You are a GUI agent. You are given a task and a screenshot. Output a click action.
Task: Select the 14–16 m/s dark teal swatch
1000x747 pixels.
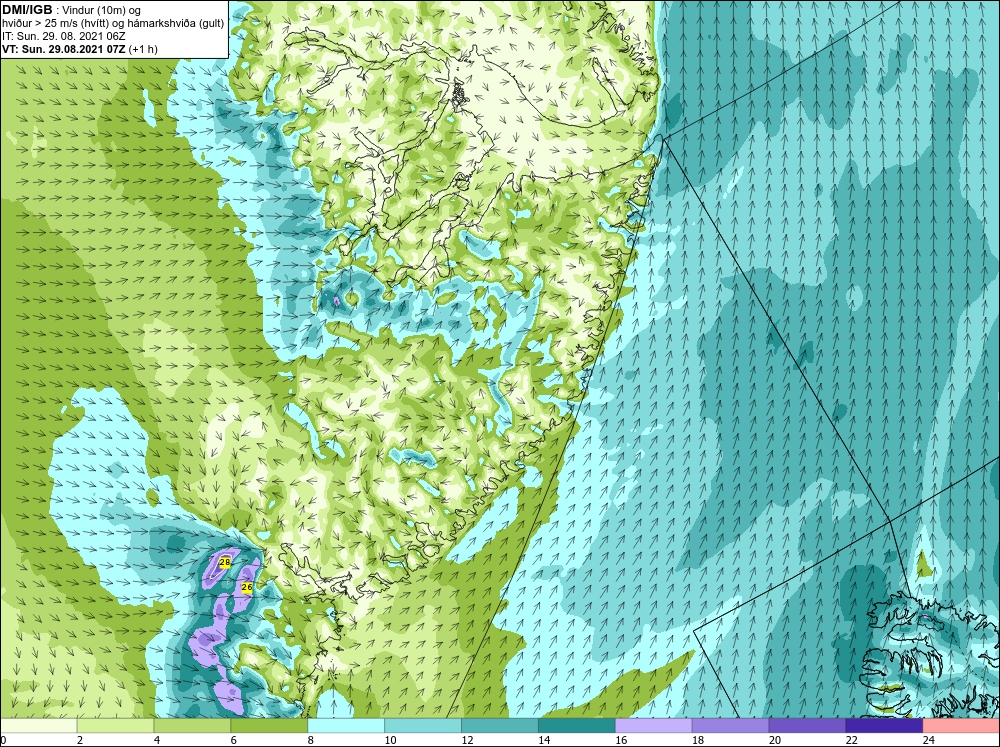click(x=577, y=725)
